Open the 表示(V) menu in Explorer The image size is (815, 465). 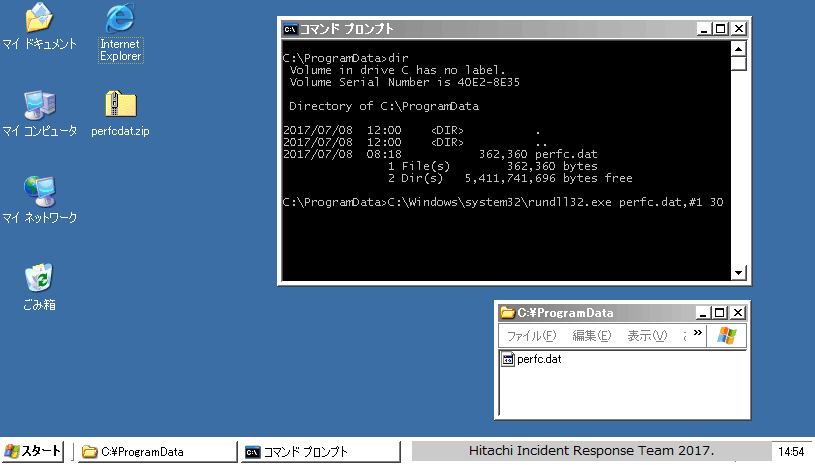coord(646,335)
